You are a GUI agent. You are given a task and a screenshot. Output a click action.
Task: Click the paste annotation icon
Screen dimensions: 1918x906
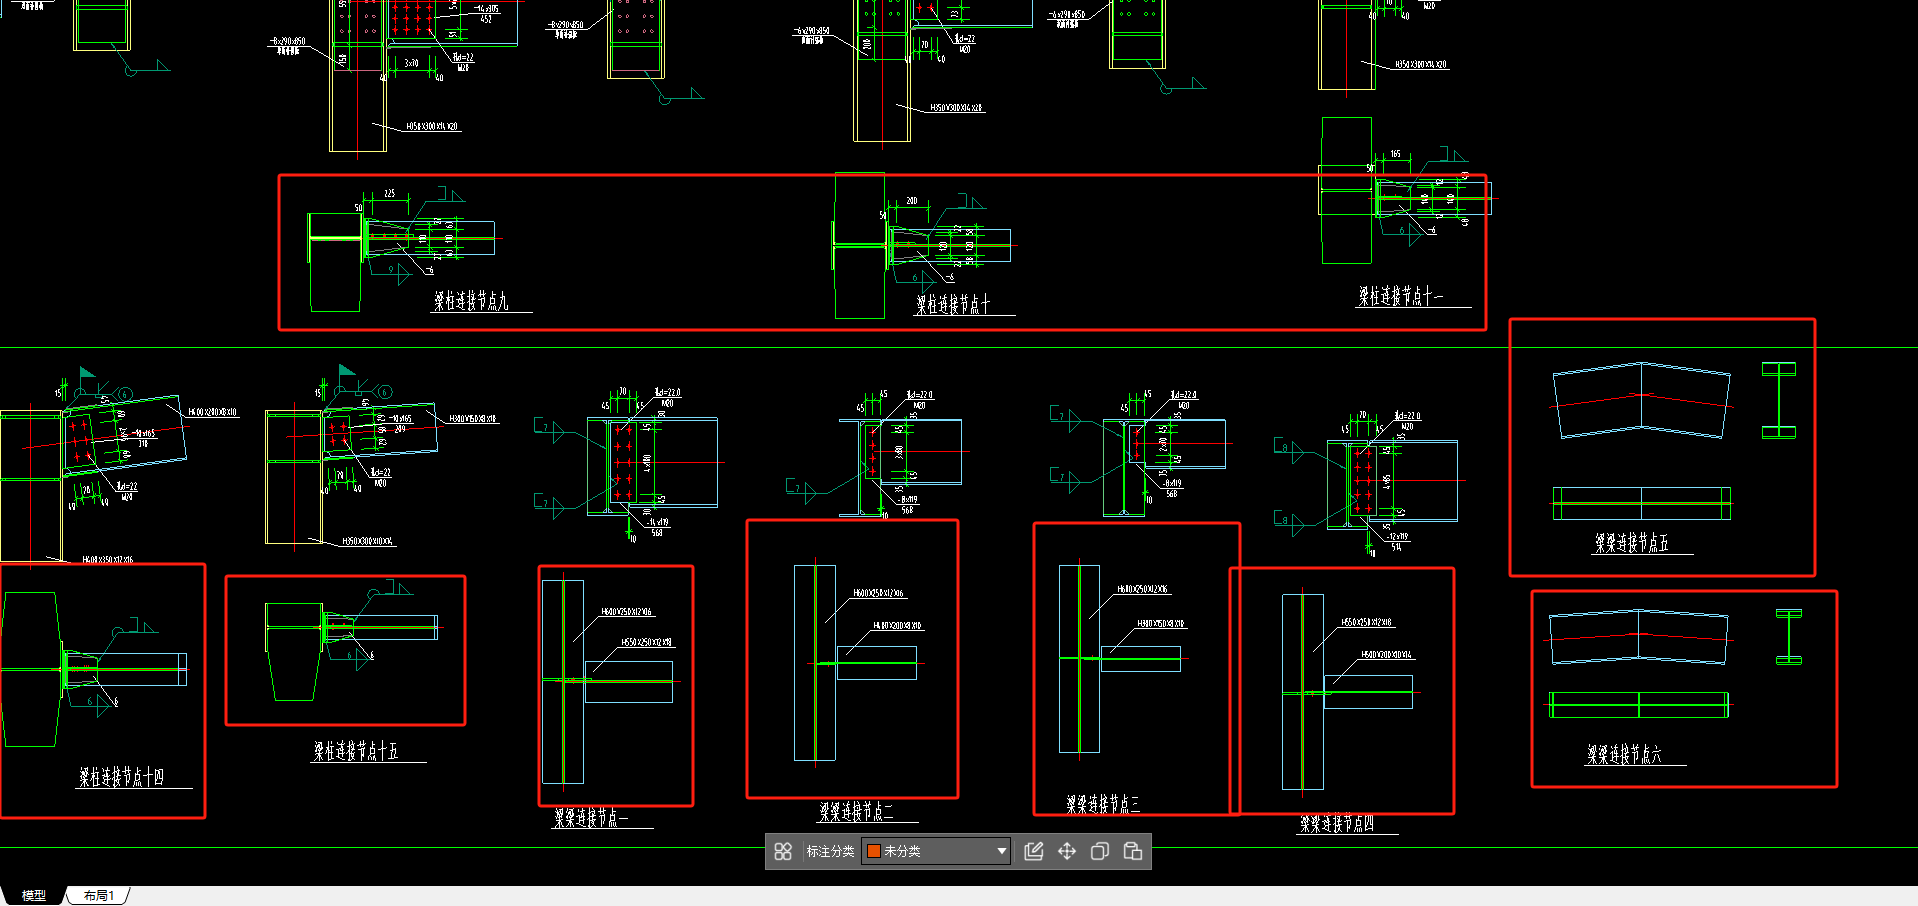pos(1133,851)
